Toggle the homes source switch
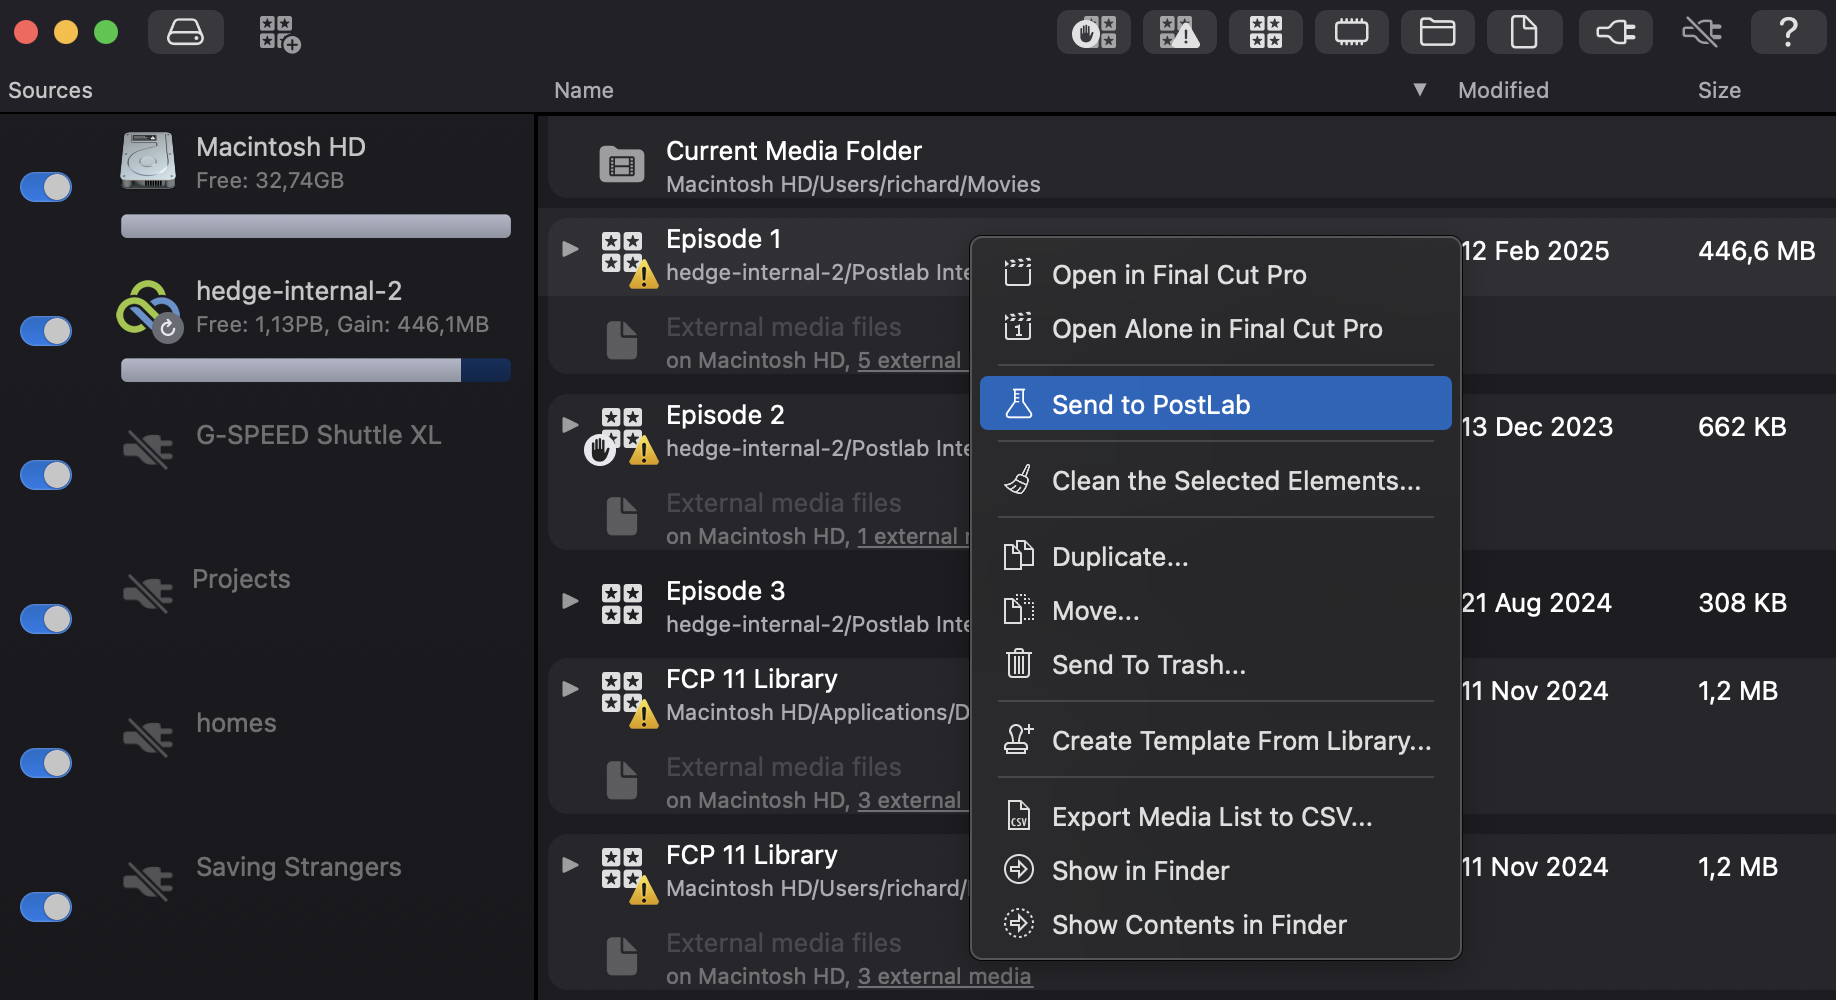 click(46, 763)
